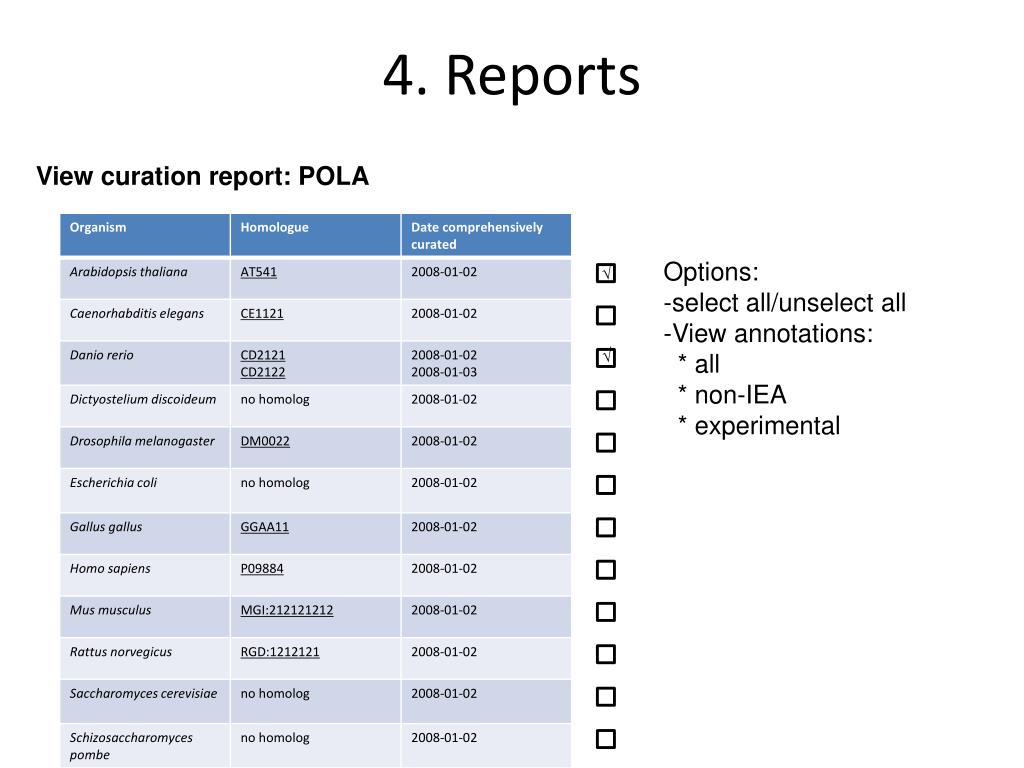Click the 2008-01-03 date for CD2122
The image size is (1024, 768).
pyautogui.click(x=444, y=372)
